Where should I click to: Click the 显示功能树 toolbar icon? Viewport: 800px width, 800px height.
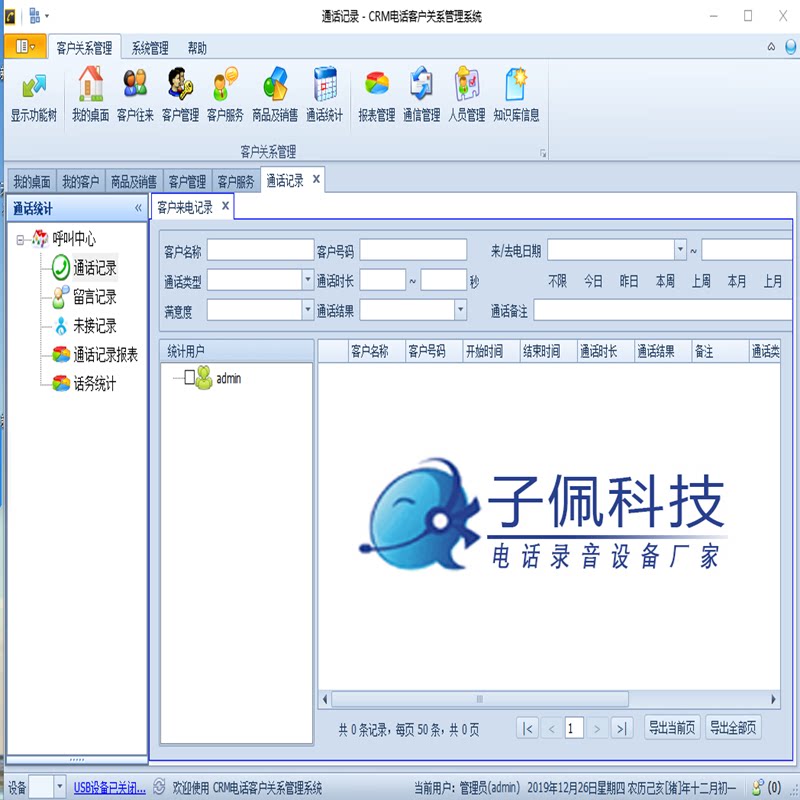[x=34, y=96]
